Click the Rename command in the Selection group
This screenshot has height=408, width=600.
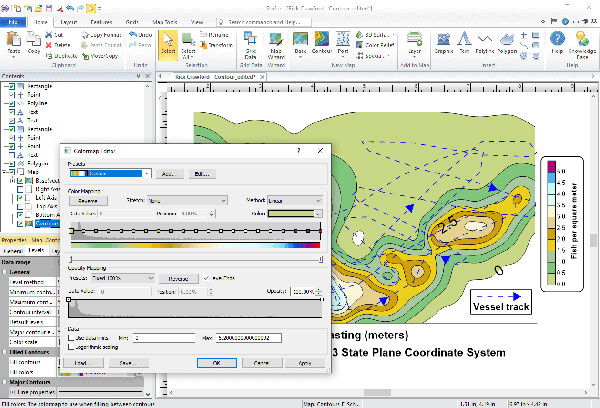coord(214,35)
